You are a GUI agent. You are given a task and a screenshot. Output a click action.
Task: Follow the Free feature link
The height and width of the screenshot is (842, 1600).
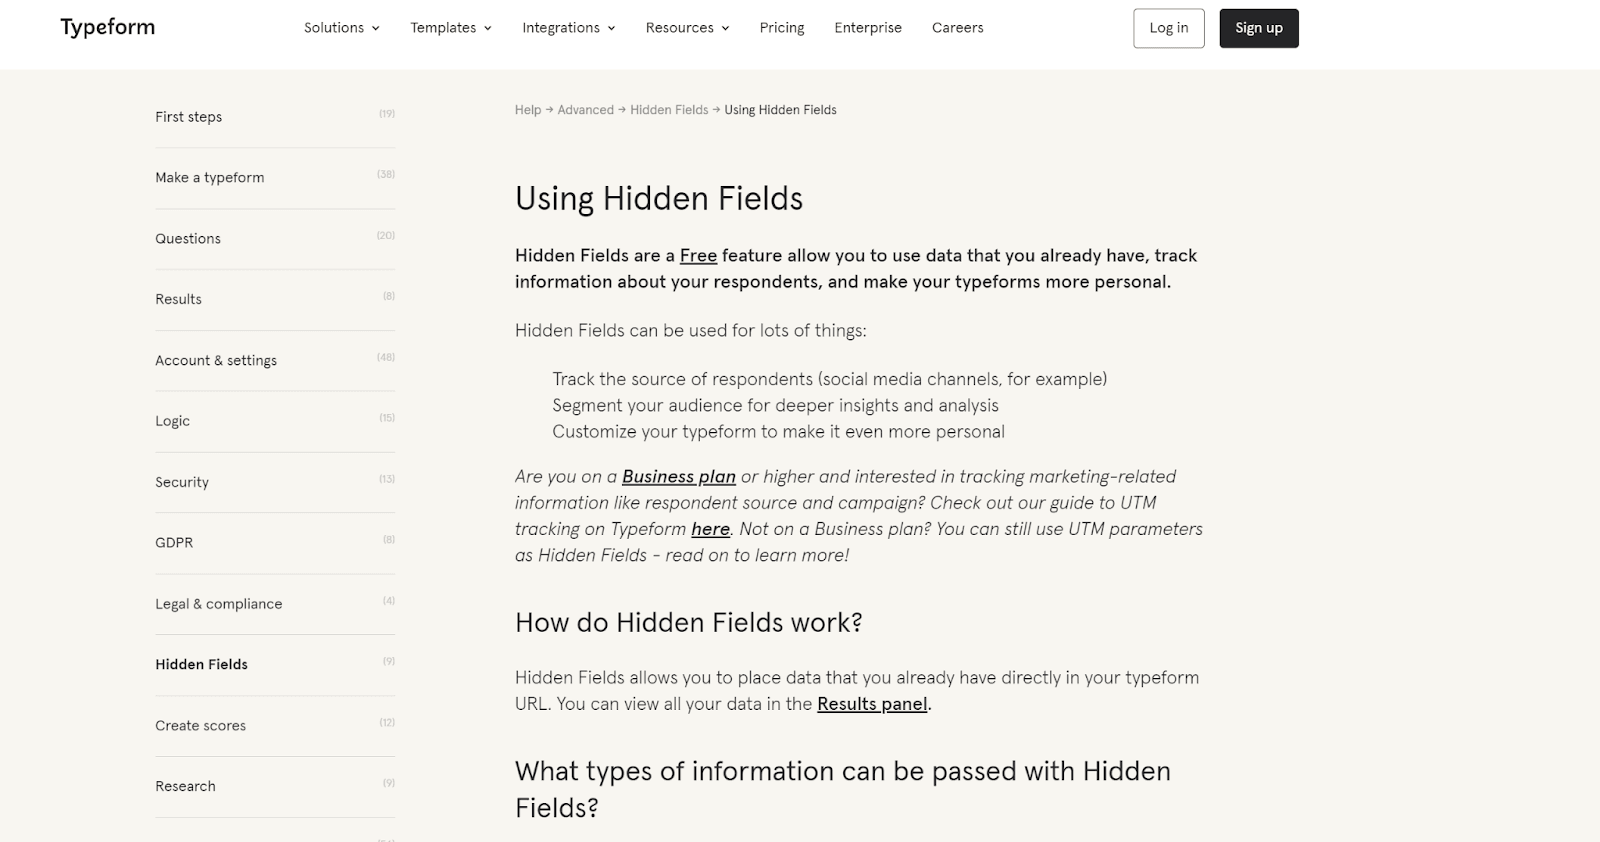698,256
